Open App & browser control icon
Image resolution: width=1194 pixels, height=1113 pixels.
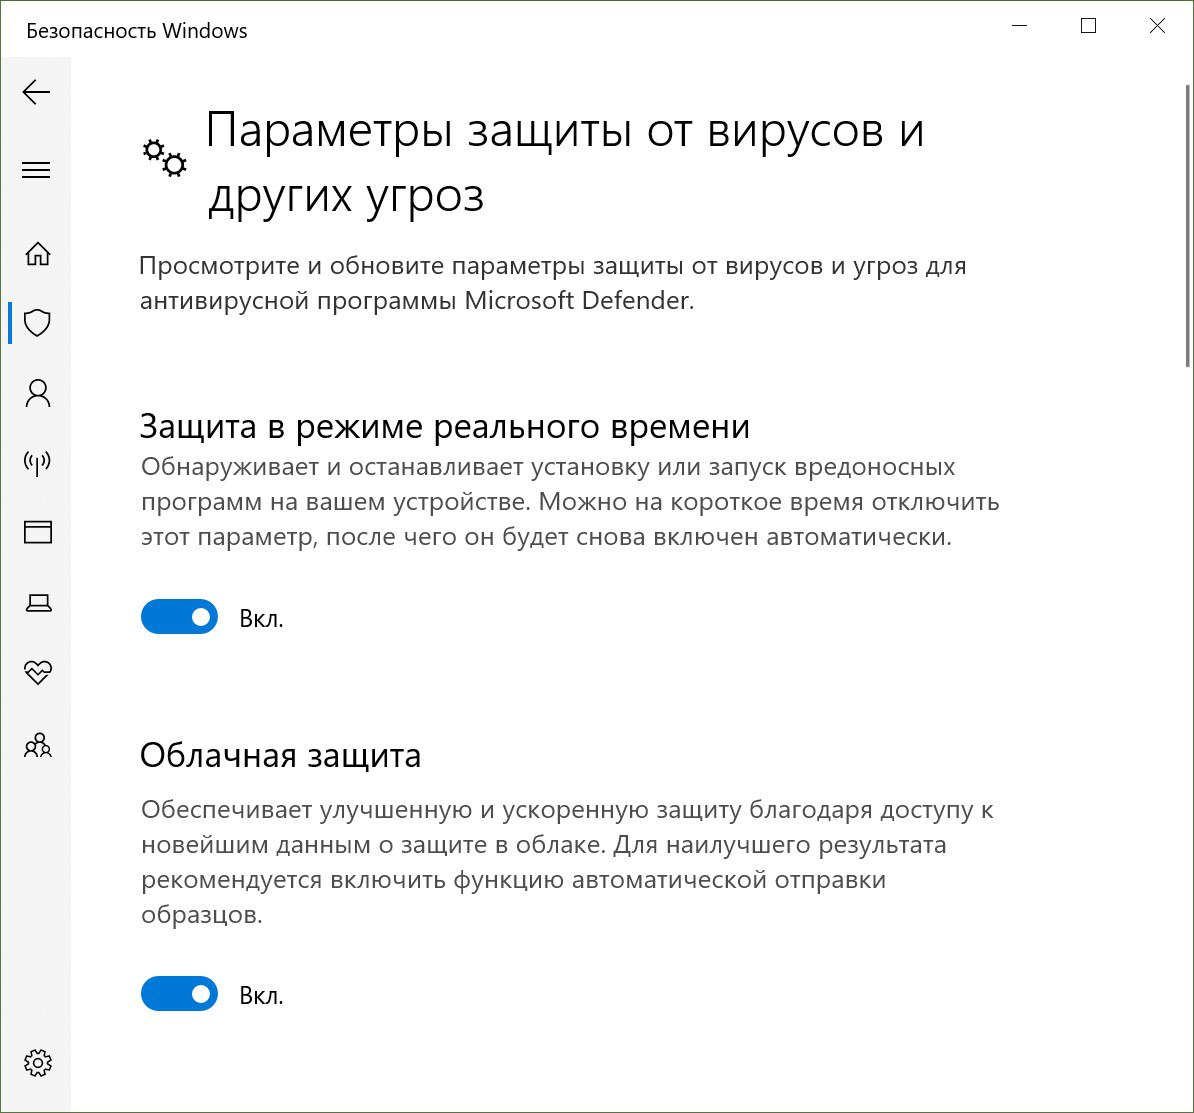tap(37, 531)
